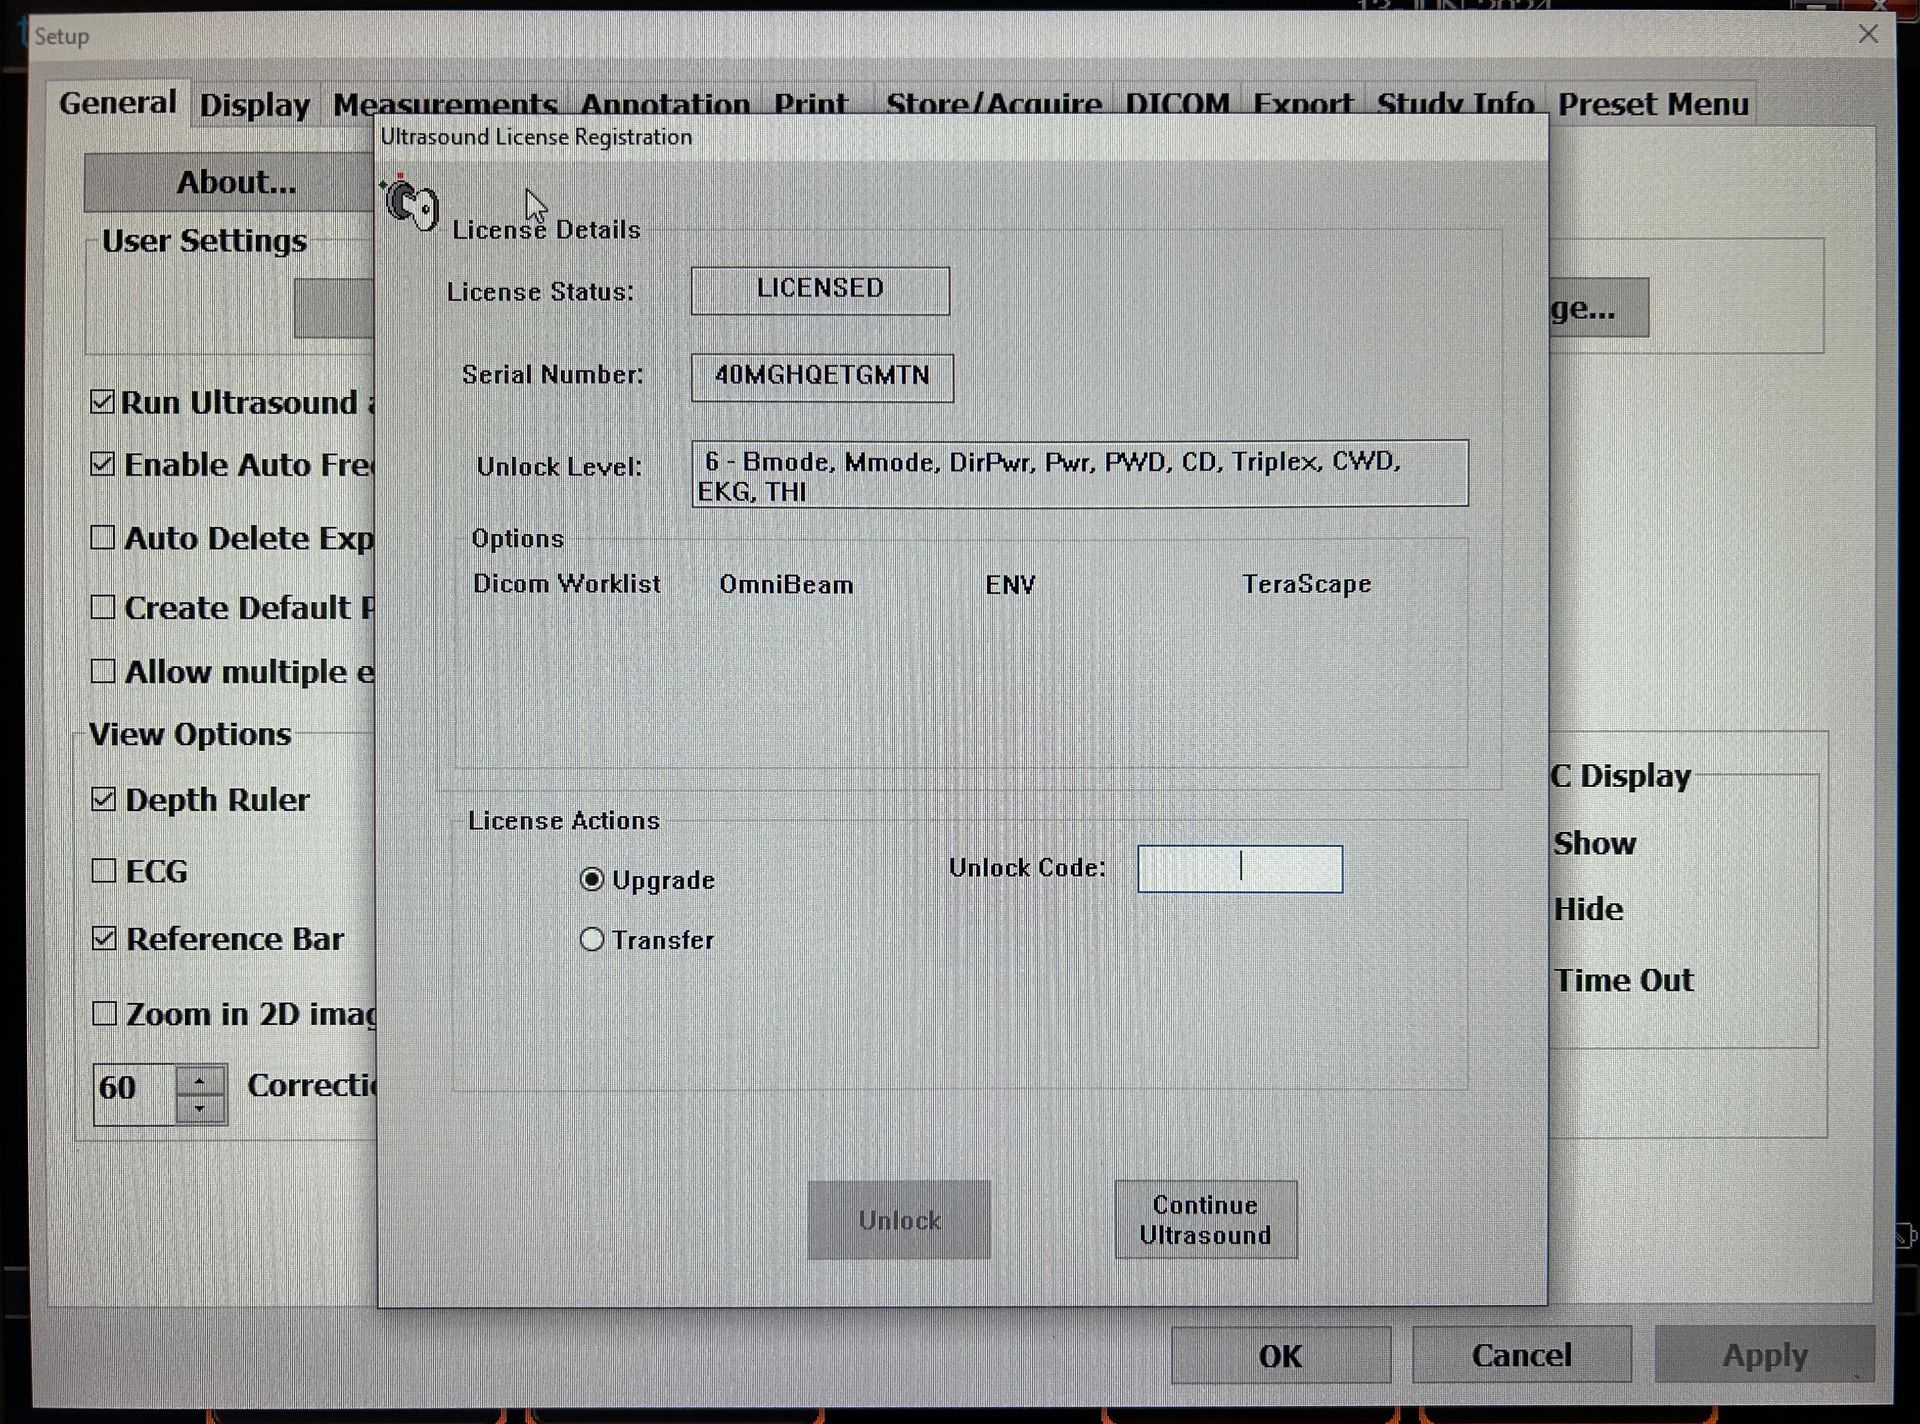The height and width of the screenshot is (1424, 1920).
Task: Click Cancel in the Setup window
Action: coord(1520,1355)
